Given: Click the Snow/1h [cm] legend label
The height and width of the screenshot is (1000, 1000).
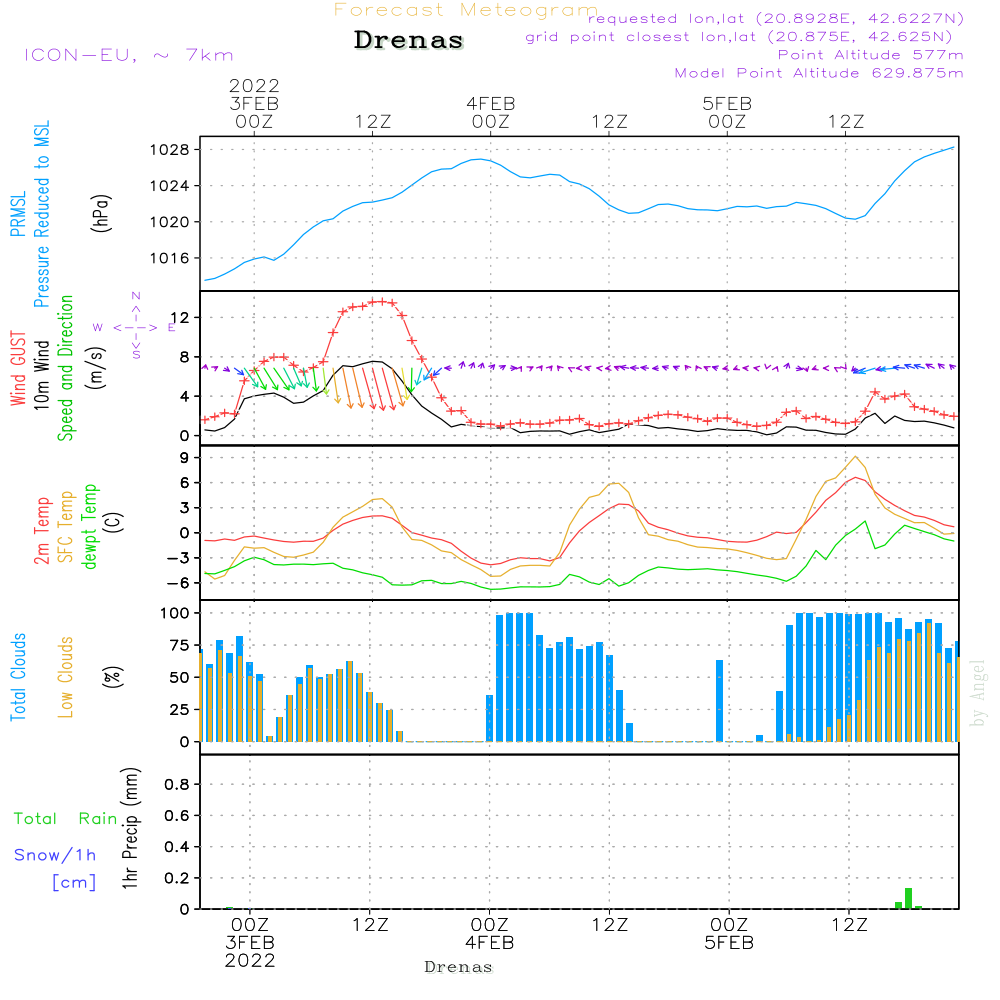Looking at the screenshot, I should [55, 868].
